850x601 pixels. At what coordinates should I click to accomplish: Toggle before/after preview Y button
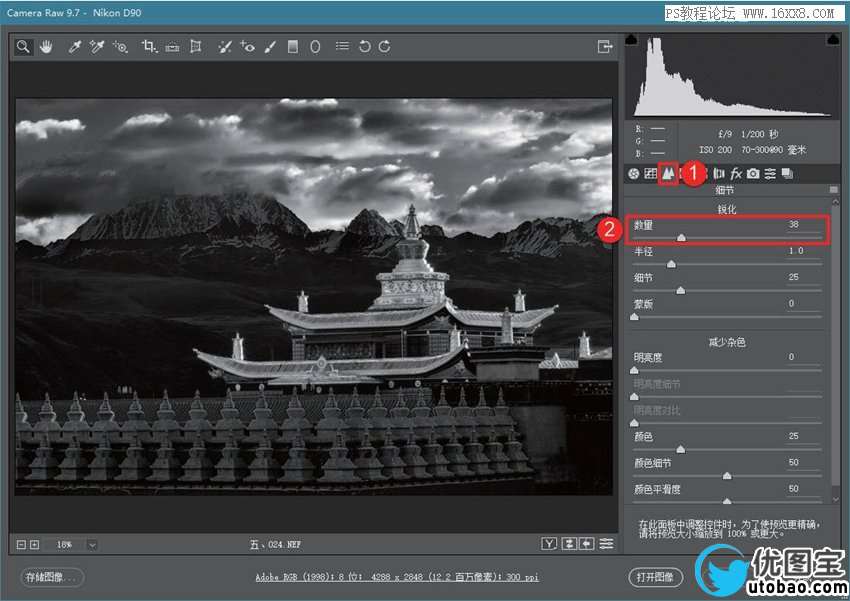[549, 544]
